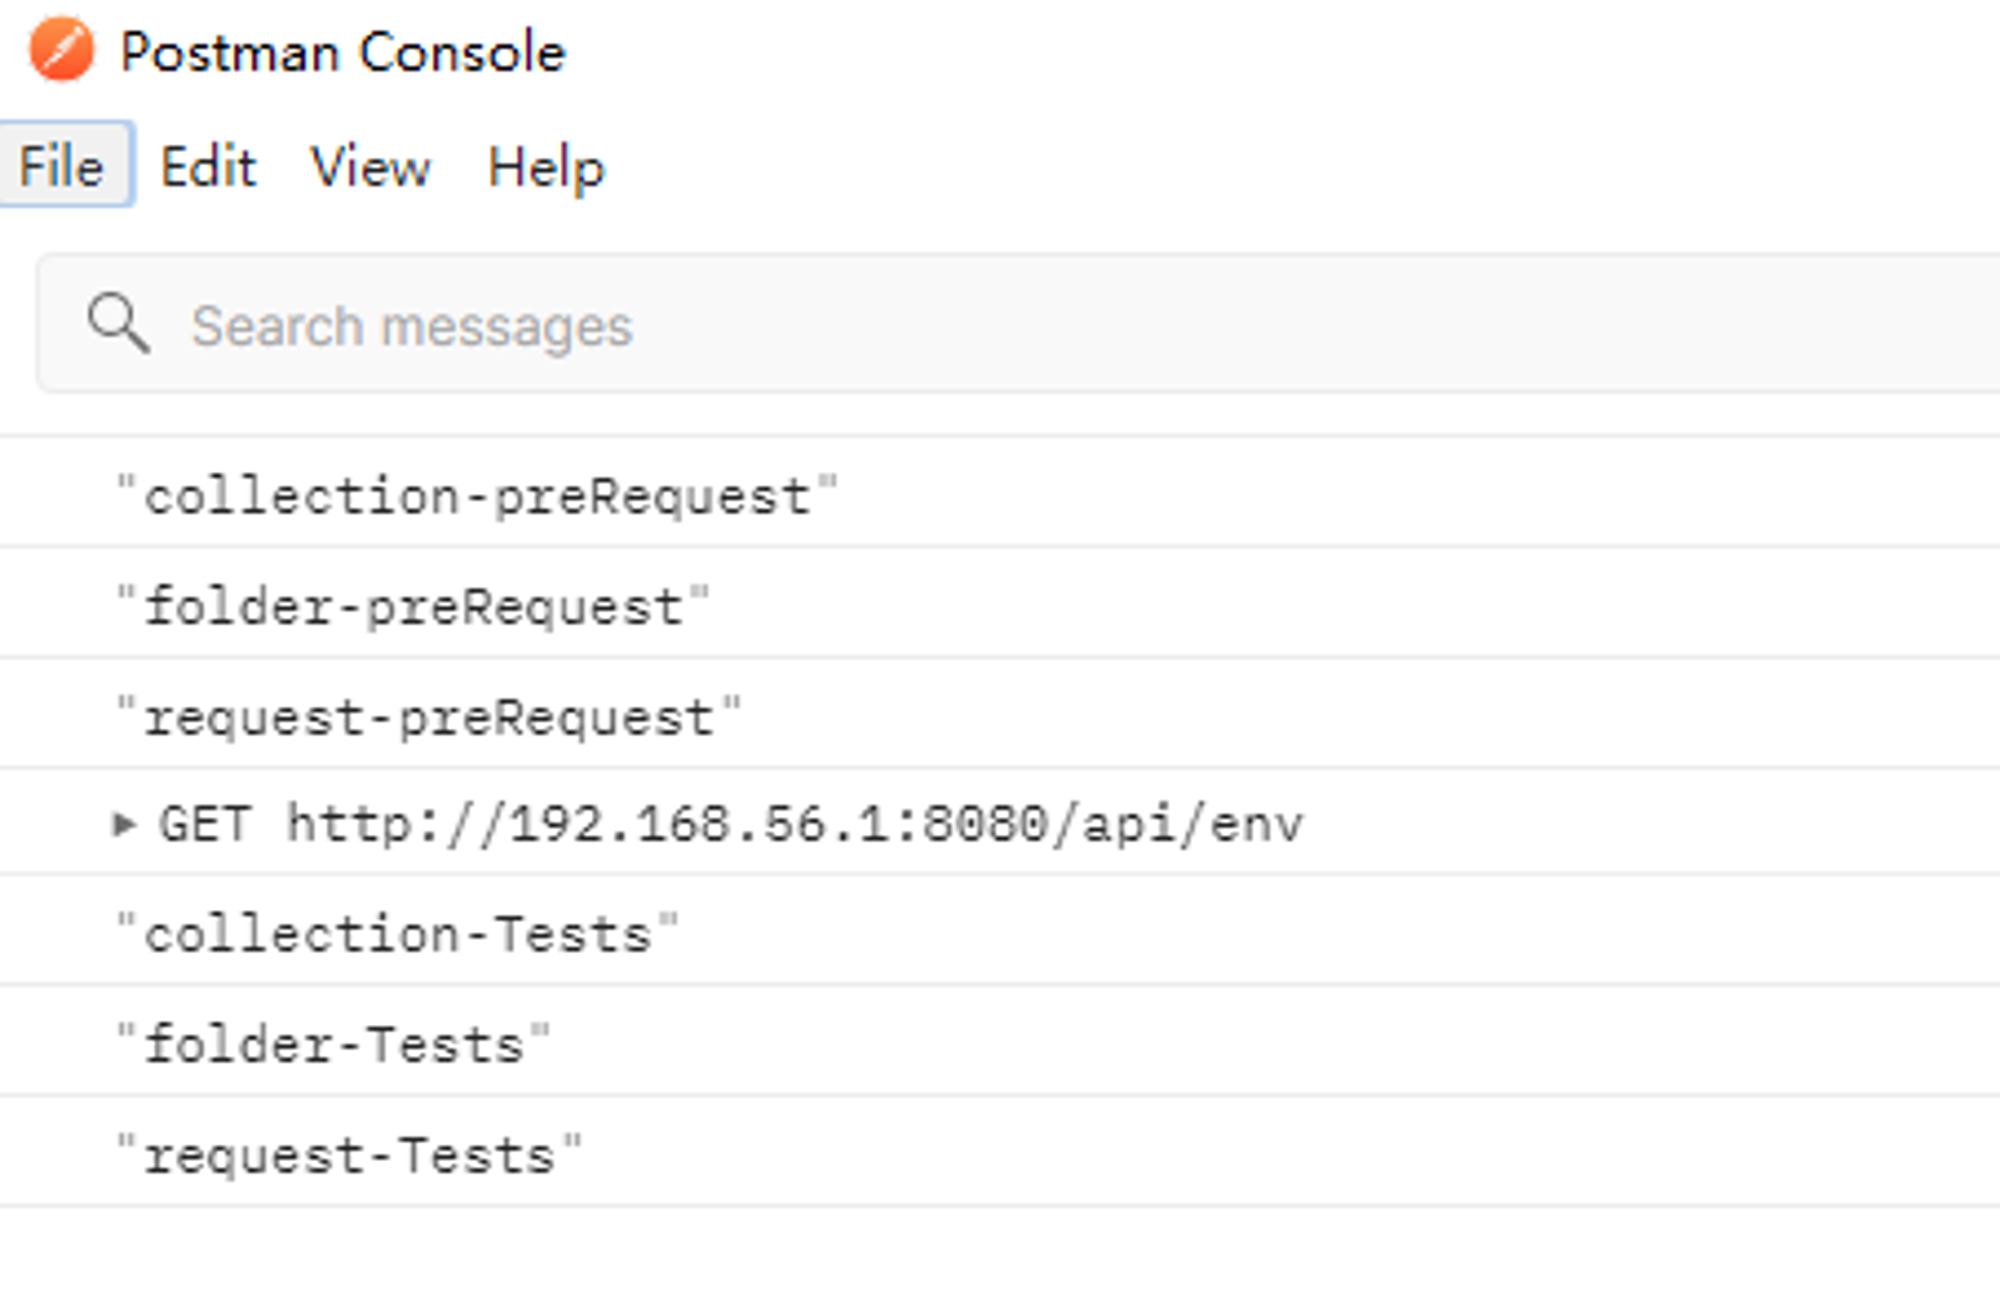This screenshot has width=2000, height=1301.
Task: Click the GET http://192.168.56.1:8080/api/env entry
Action: coord(1000,822)
